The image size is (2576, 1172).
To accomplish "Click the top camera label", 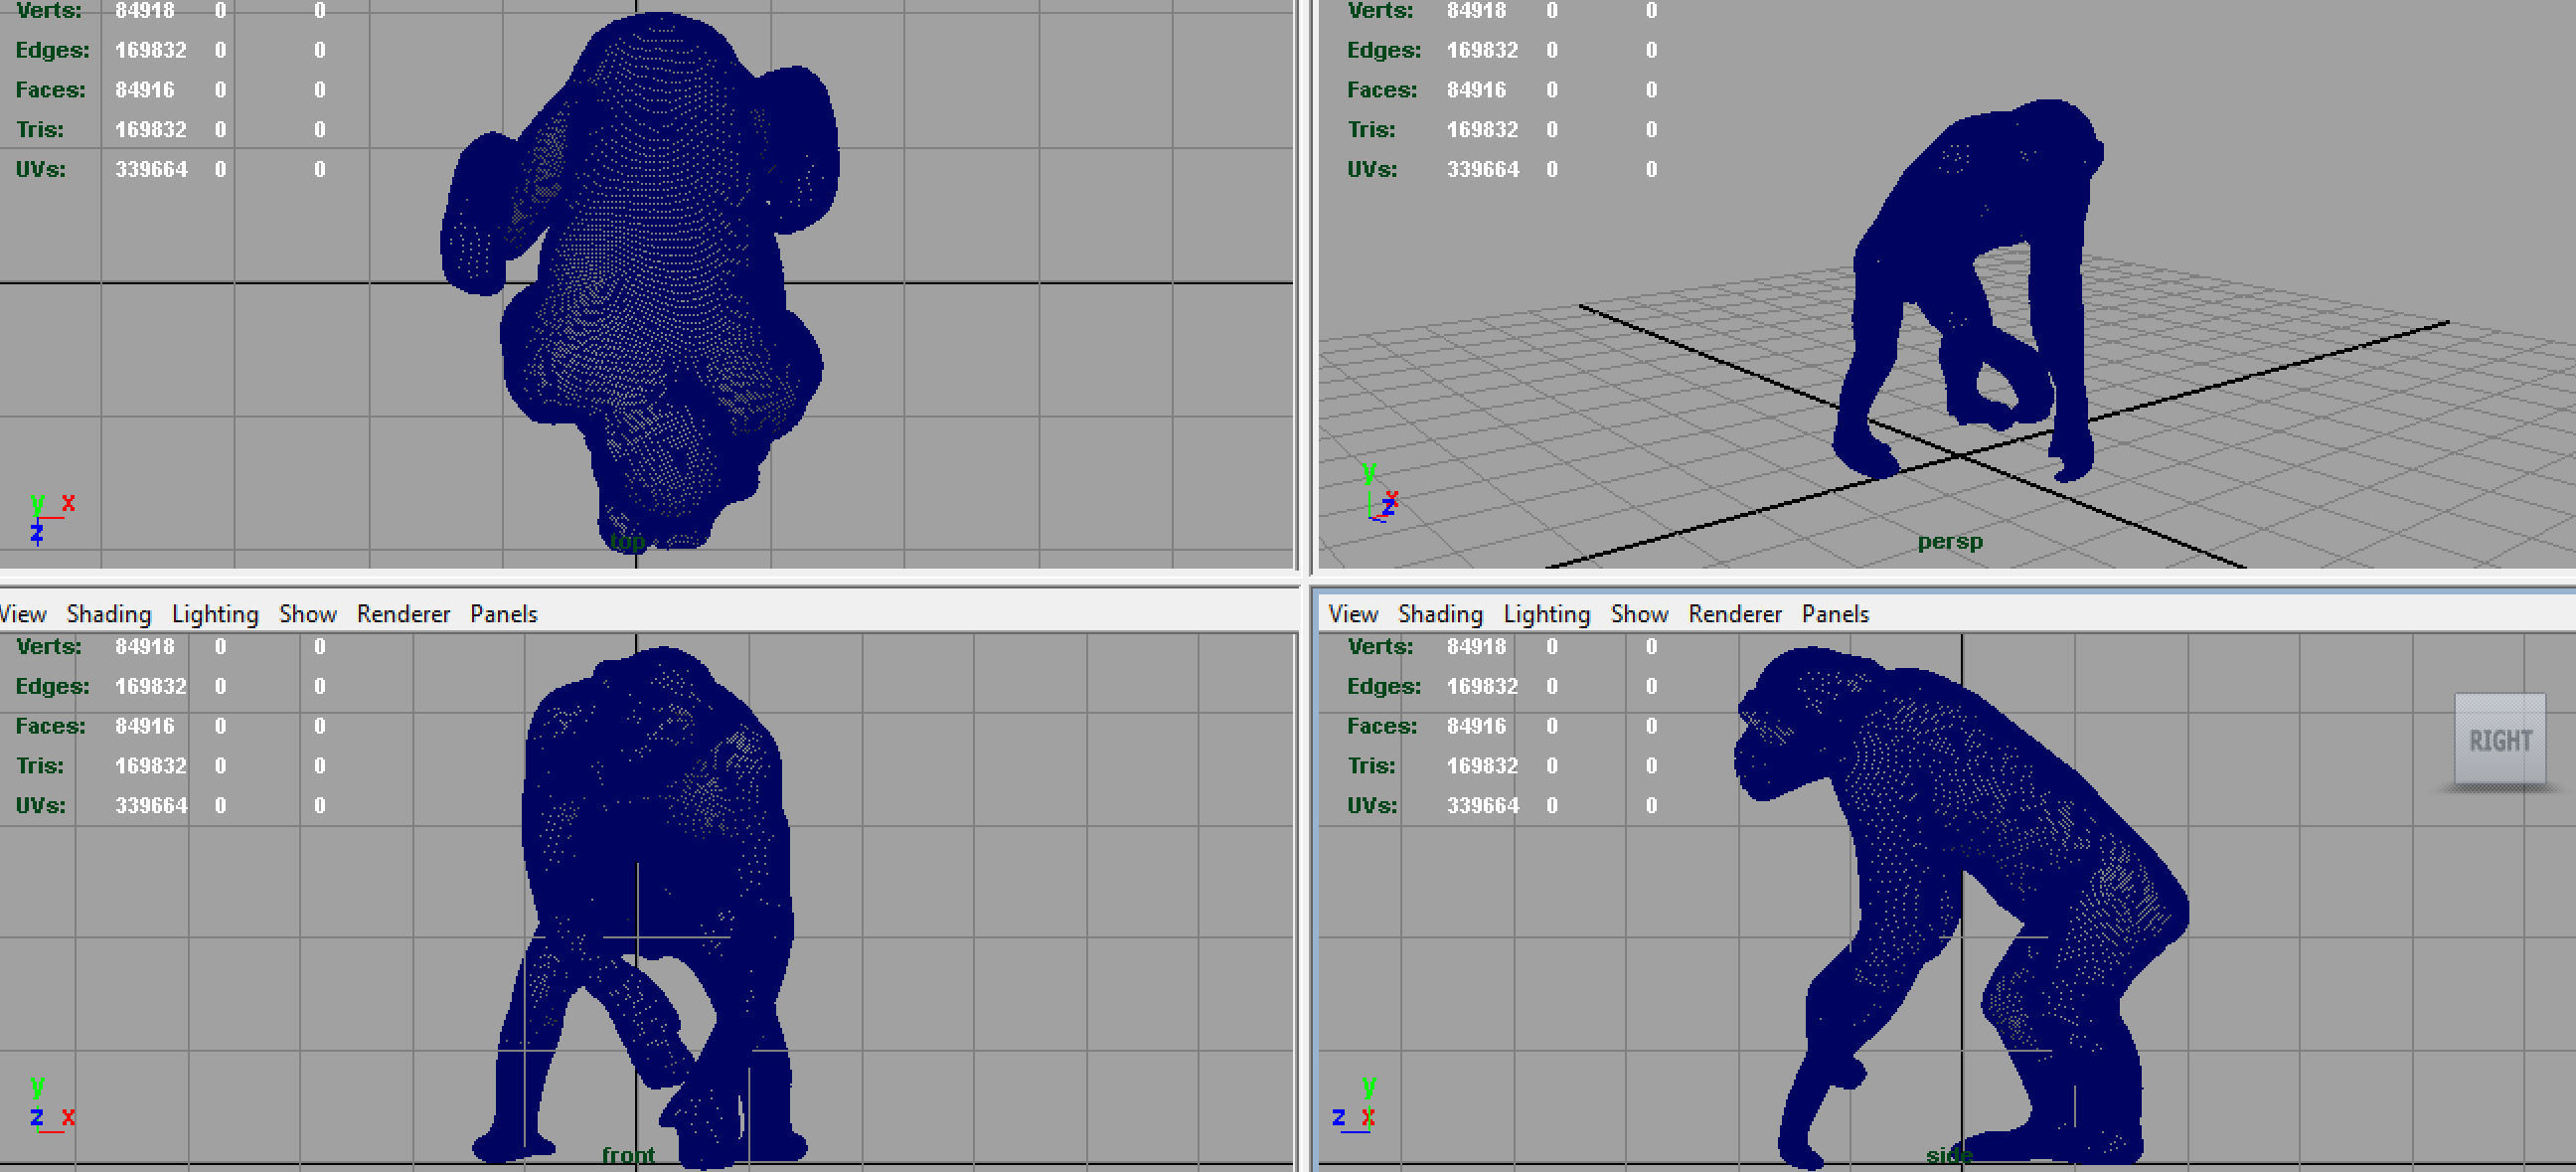I will (x=627, y=541).
